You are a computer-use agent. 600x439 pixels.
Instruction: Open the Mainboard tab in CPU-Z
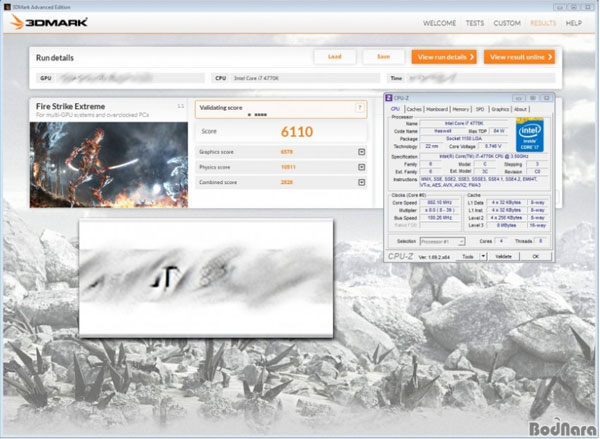click(x=437, y=109)
